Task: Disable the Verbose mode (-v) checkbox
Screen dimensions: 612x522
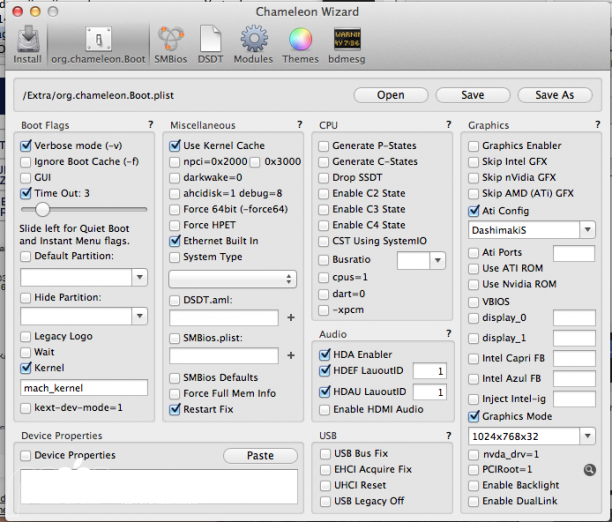Action: [27, 146]
